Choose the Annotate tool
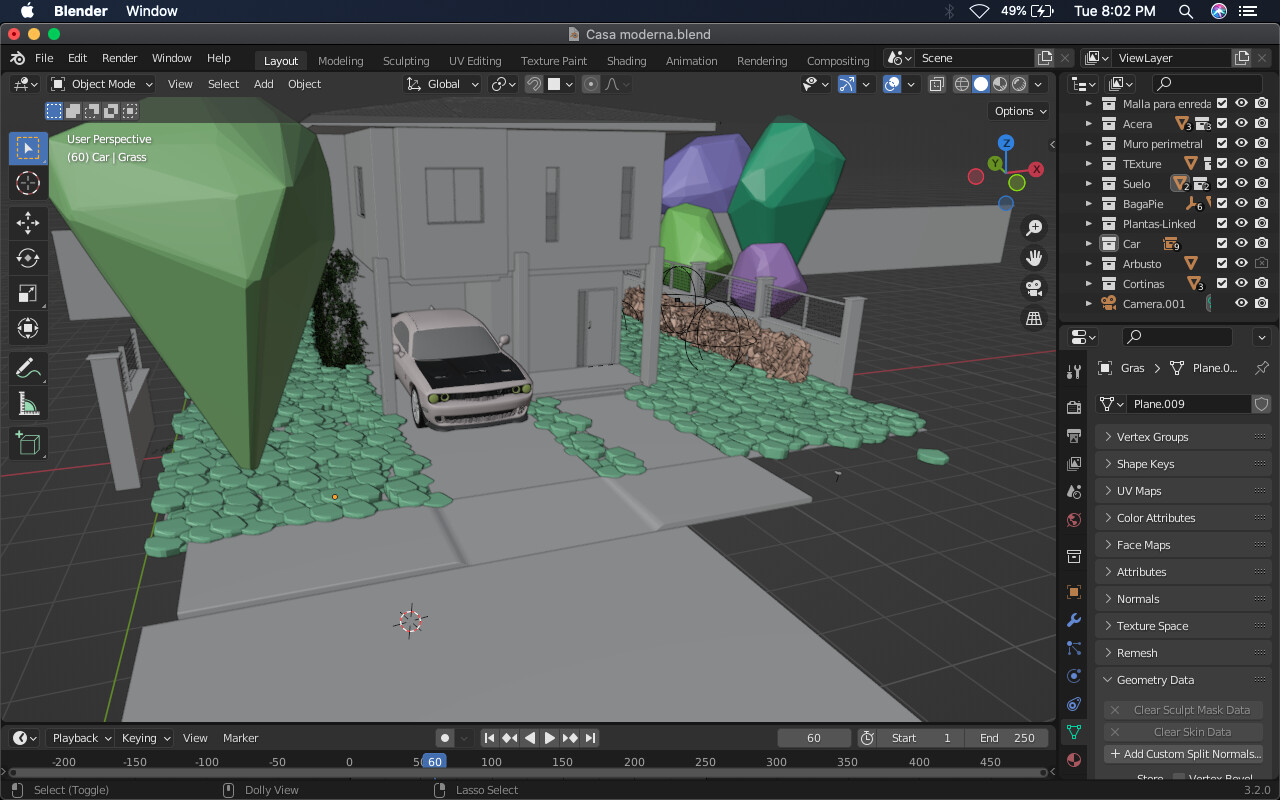This screenshot has height=800, width=1280. point(28,368)
